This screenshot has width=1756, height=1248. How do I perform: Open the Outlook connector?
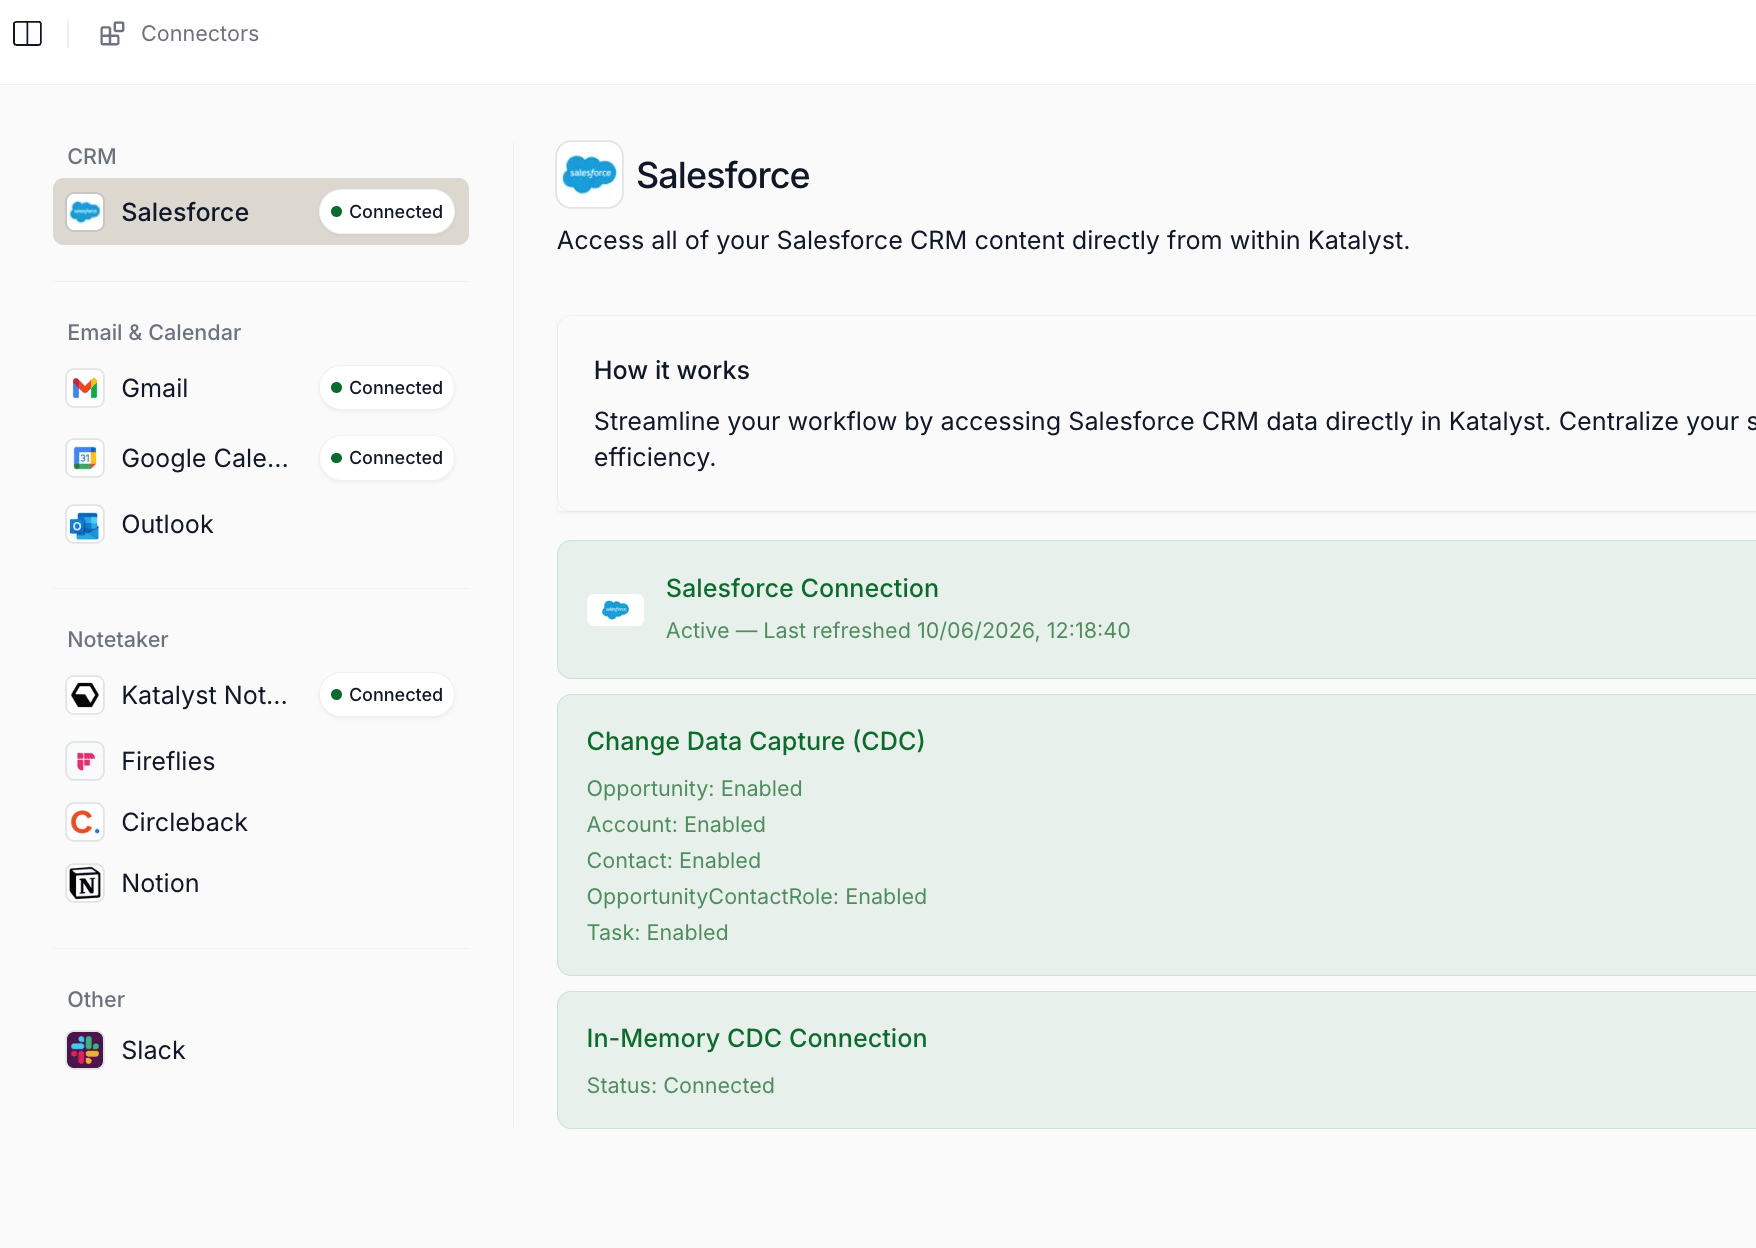261,525
